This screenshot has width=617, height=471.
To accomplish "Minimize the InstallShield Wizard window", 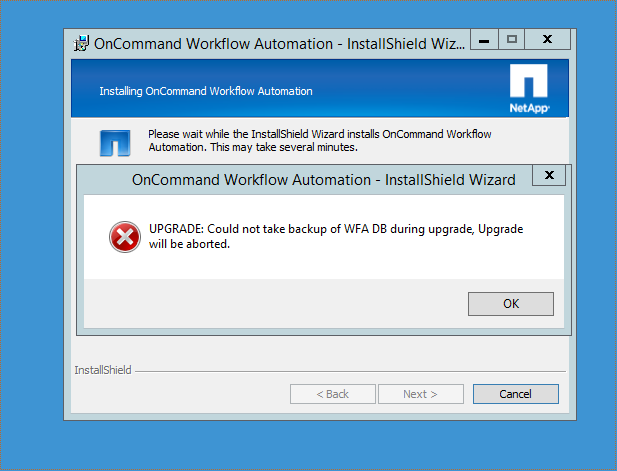I will pos(484,40).
